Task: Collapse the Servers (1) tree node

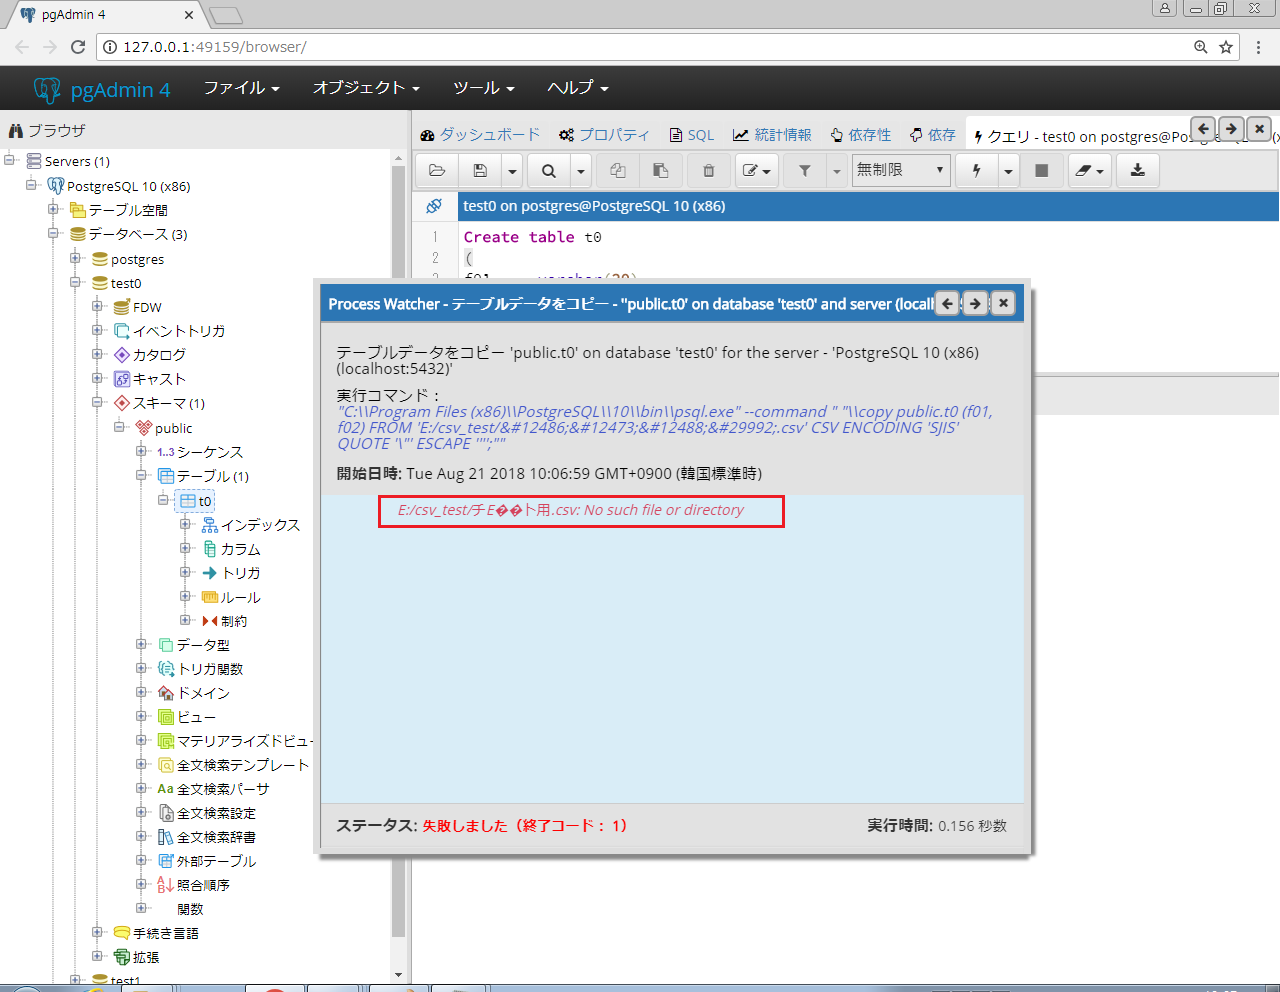Action: coord(10,160)
